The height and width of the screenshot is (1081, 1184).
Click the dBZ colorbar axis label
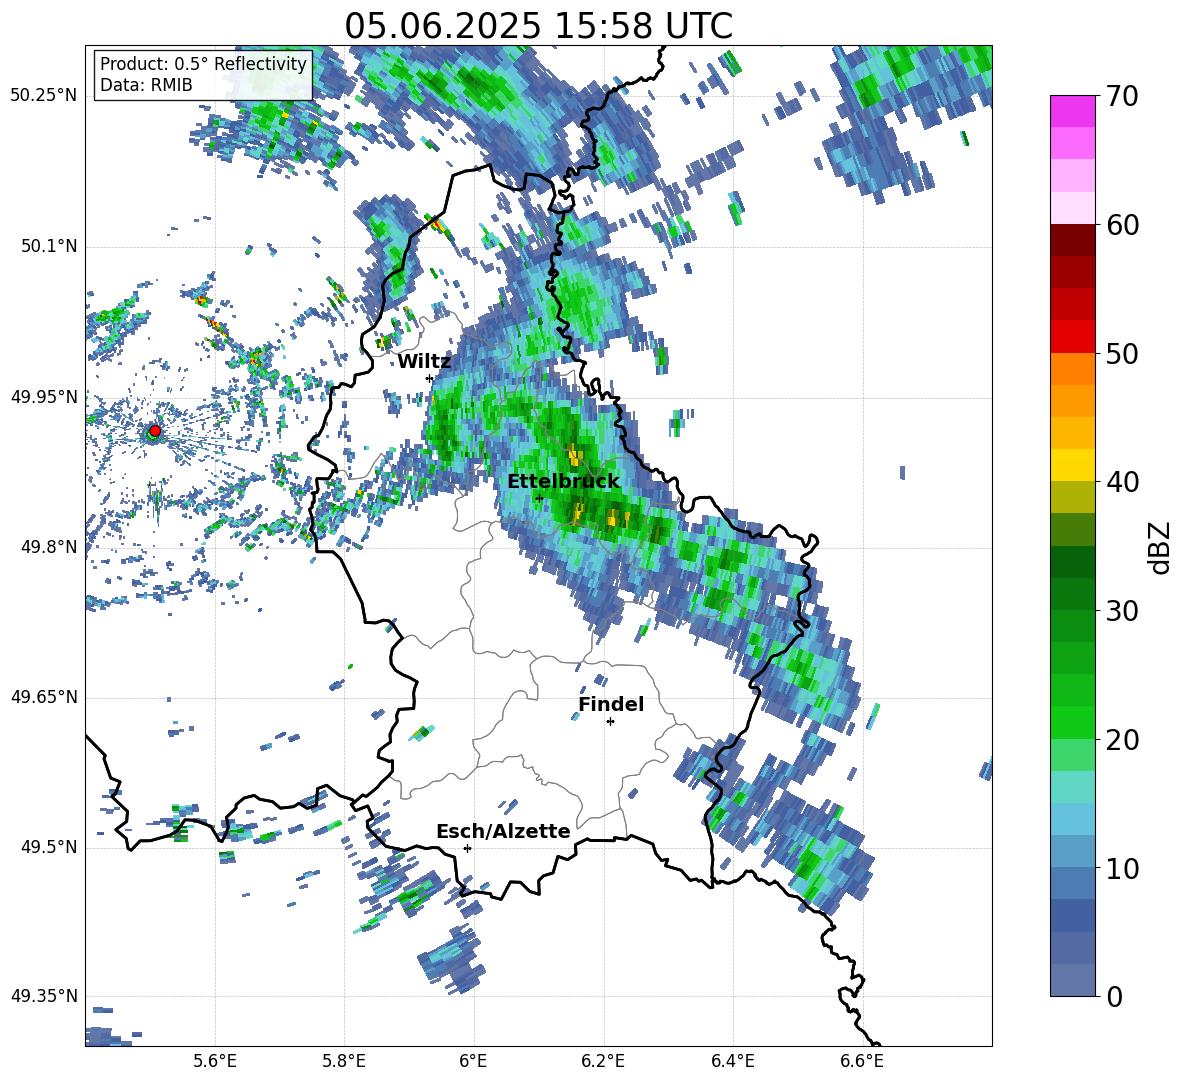pos(1159,547)
